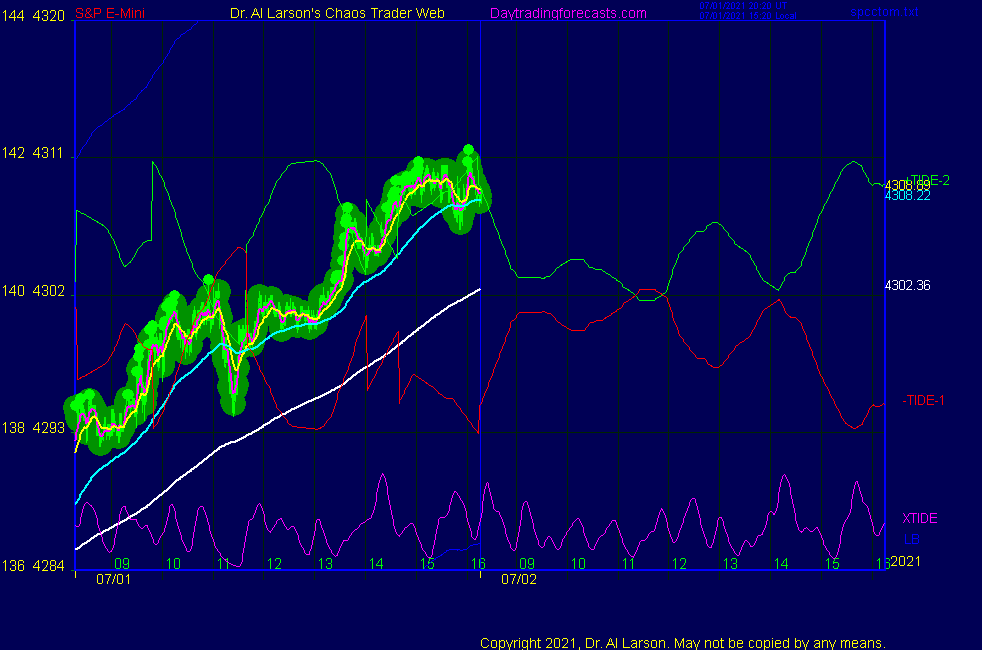Select the 136 4284 price axis label

(x=33, y=566)
